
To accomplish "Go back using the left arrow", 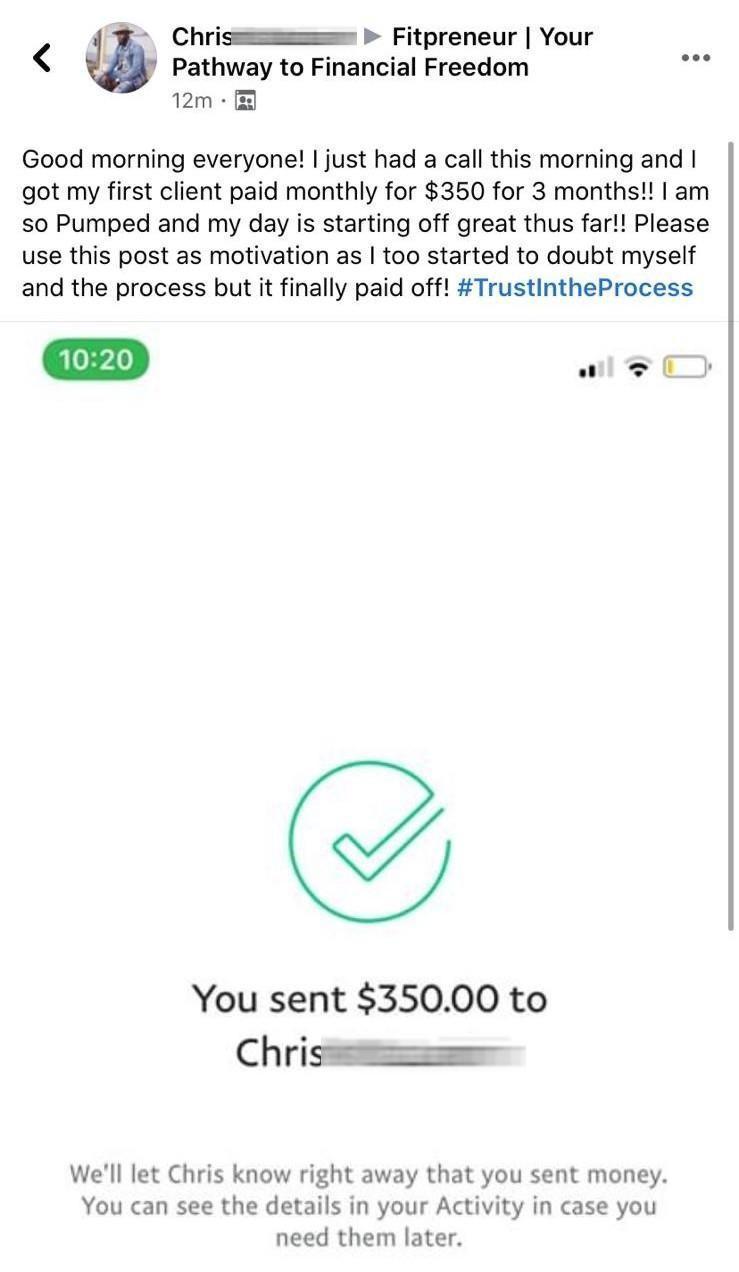I will pos(42,57).
